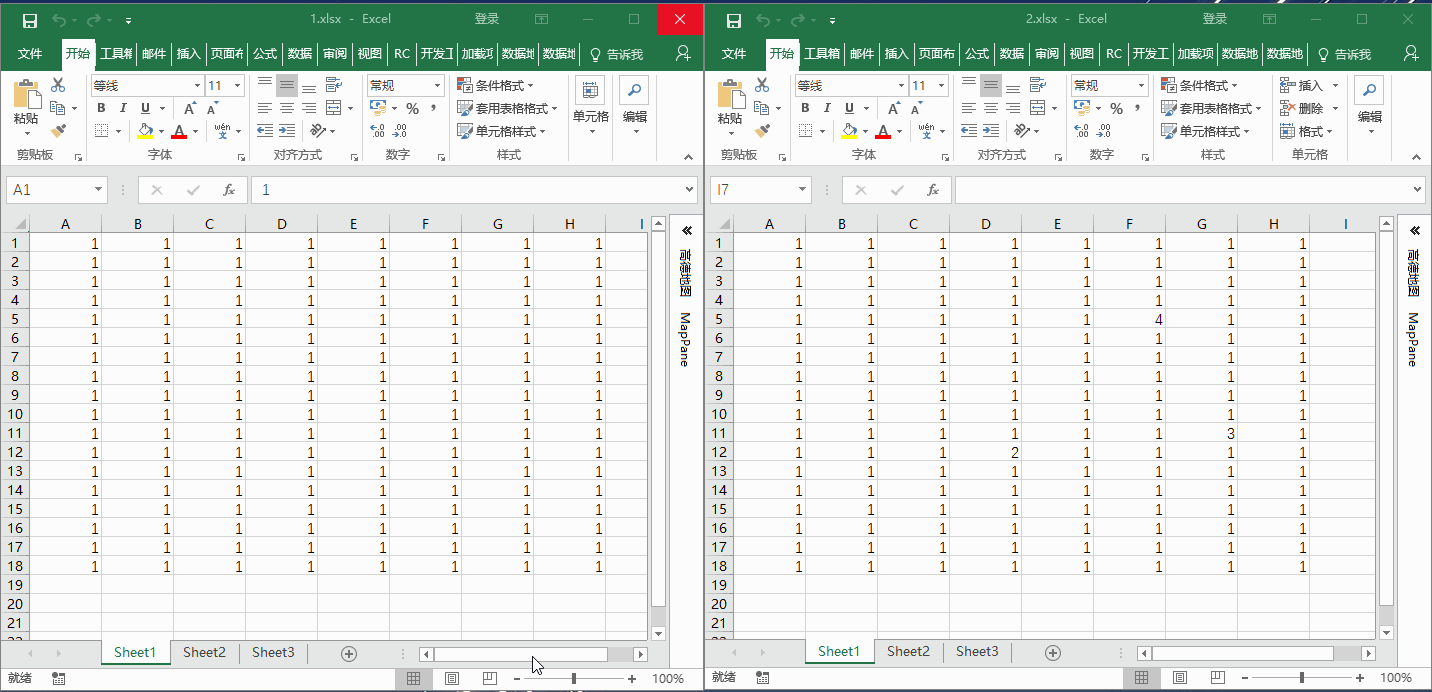Image resolution: width=1432 pixels, height=692 pixels.
Task: Click the comma style icon in 2.xlsx
Action: [x=1139, y=108]
